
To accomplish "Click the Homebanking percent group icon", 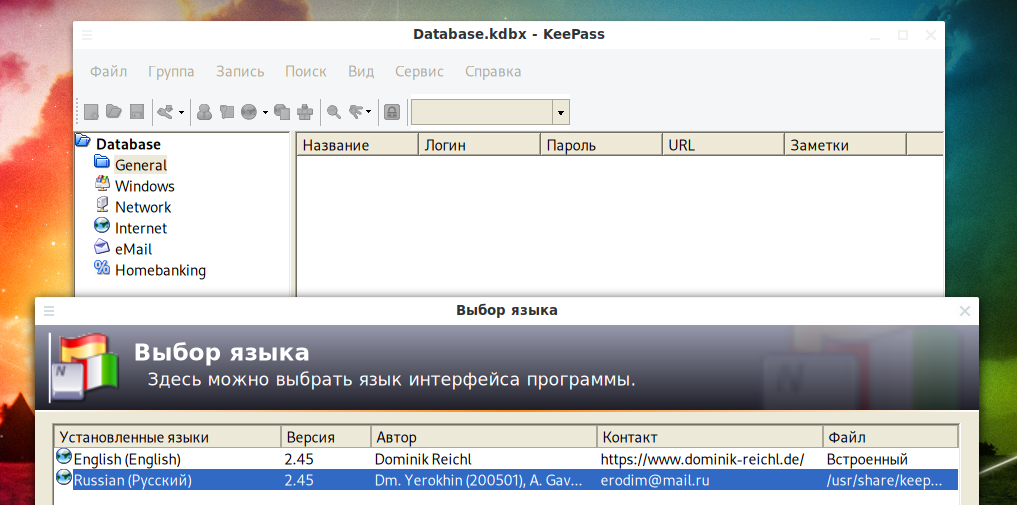I will (x=102, y=267).
